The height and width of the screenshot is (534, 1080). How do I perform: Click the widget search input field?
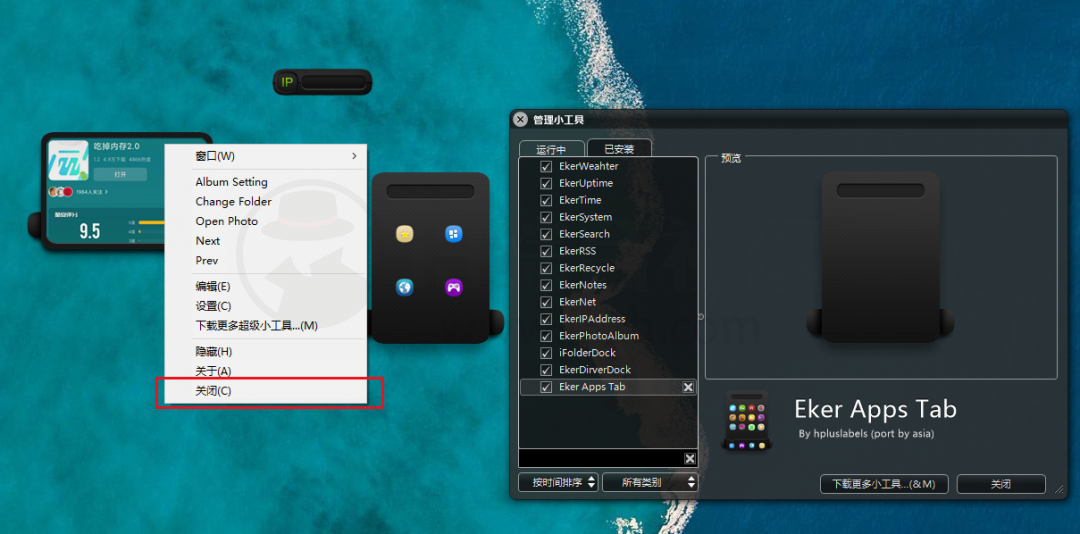point(601,459)
